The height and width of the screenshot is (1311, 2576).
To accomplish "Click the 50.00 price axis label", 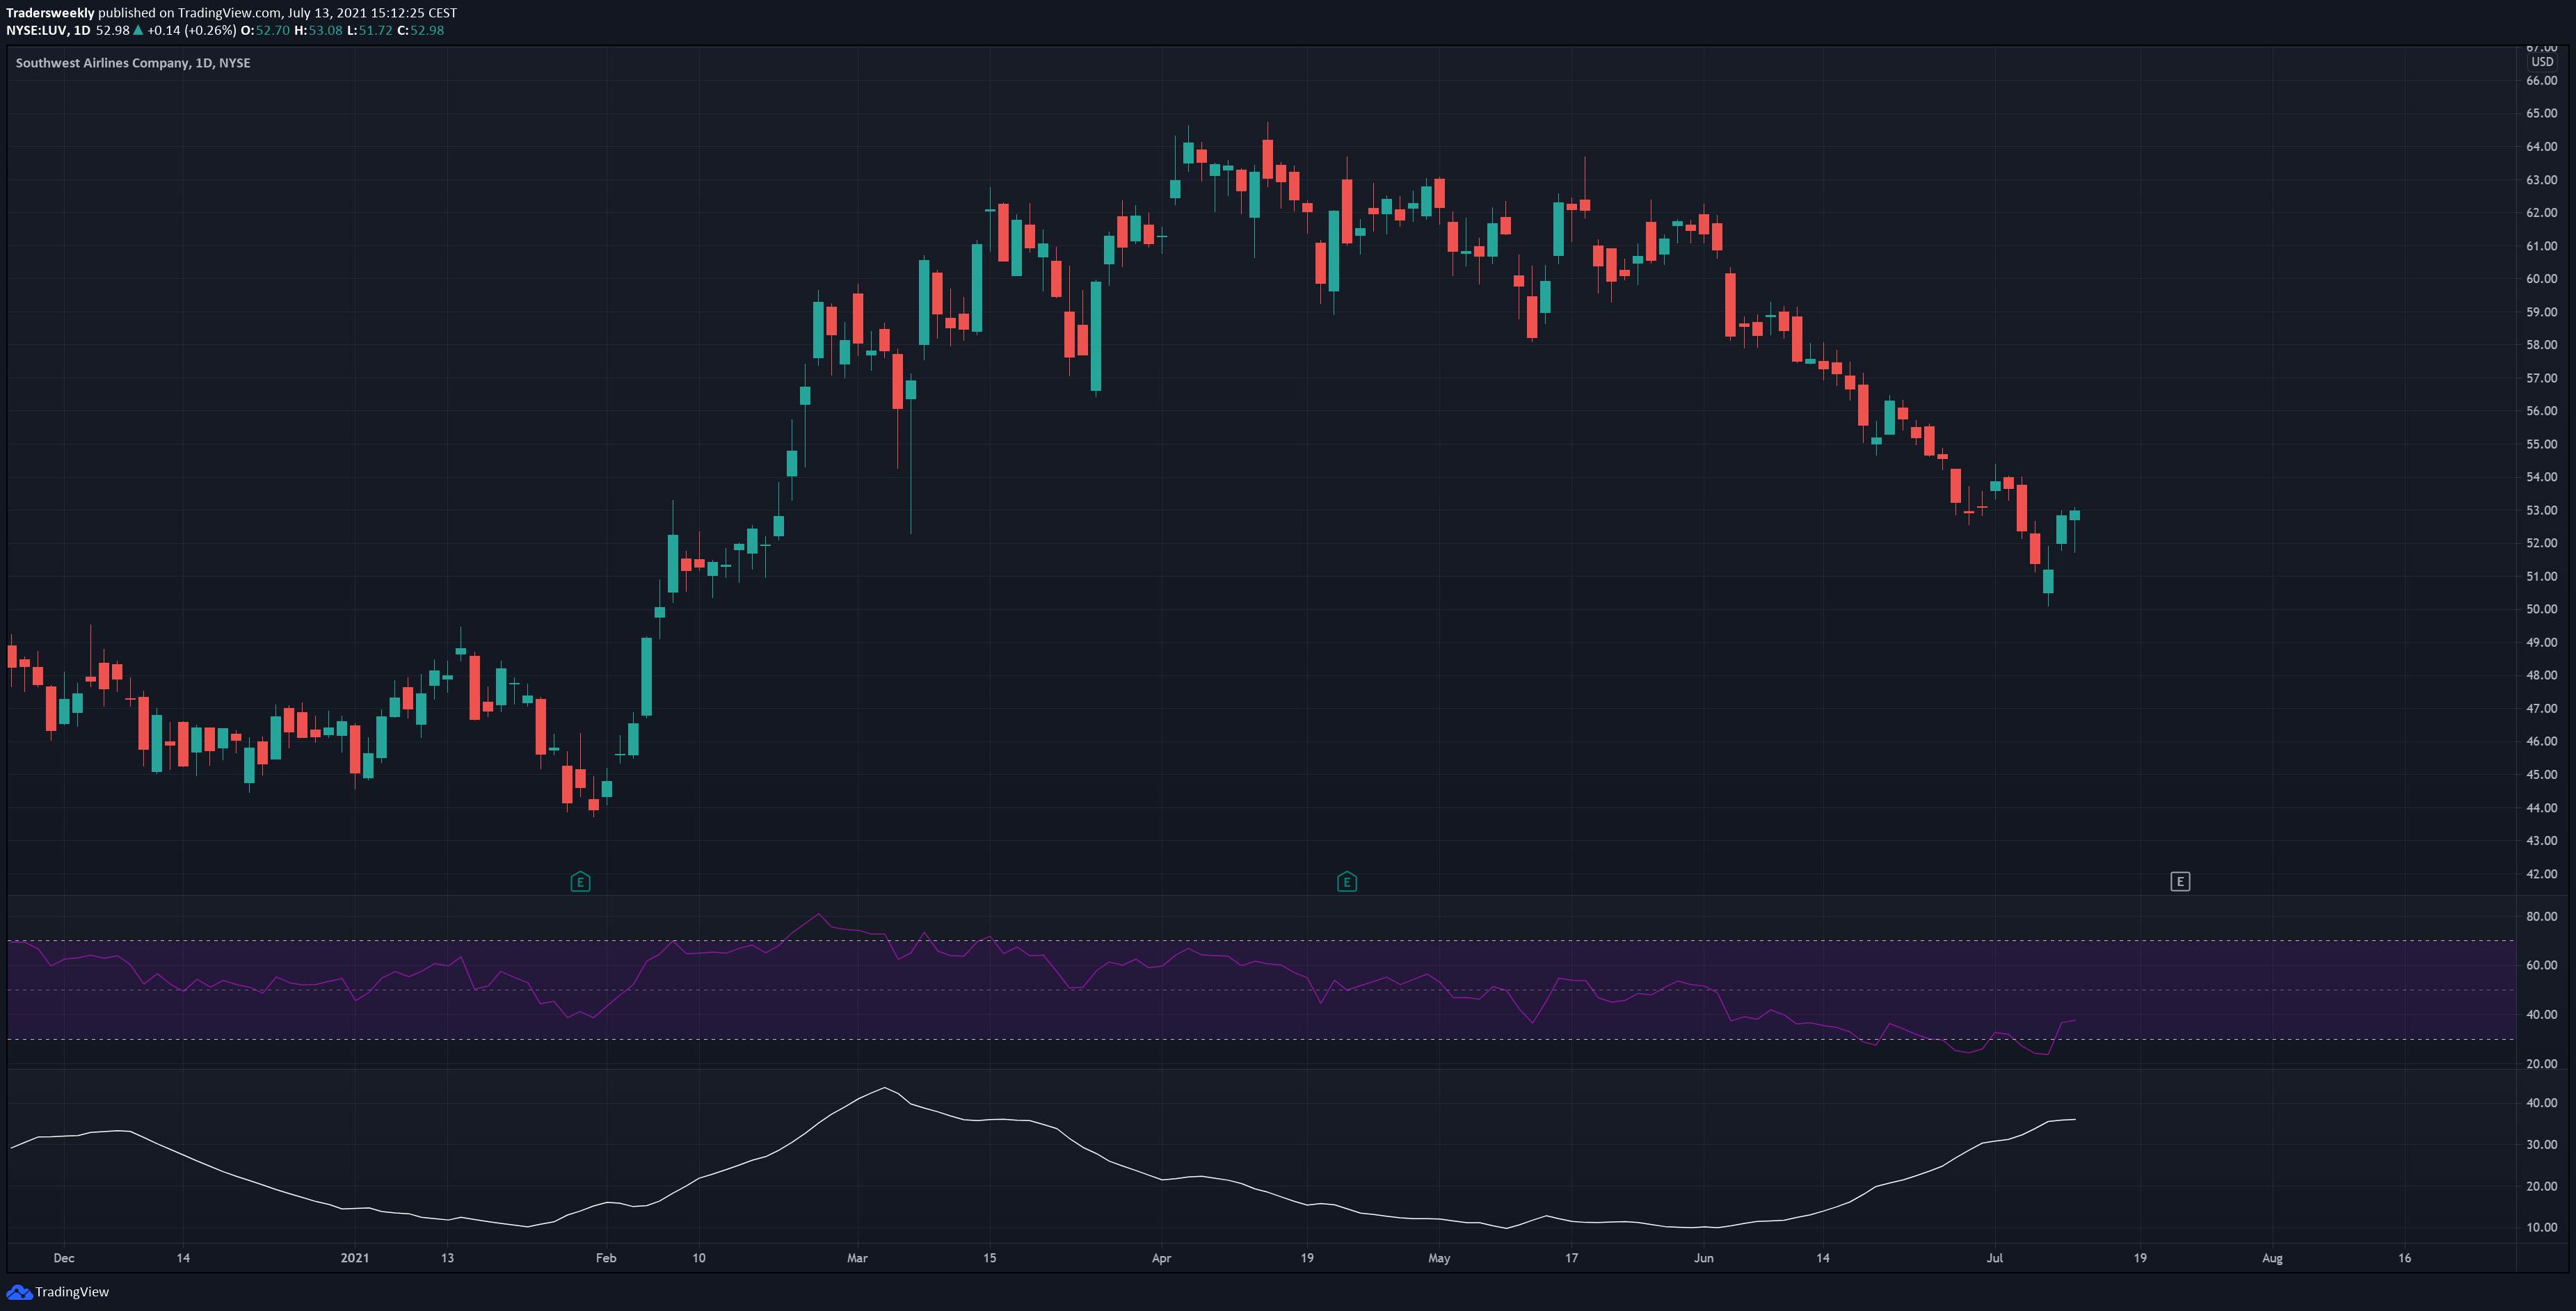I will [2541, 609].
